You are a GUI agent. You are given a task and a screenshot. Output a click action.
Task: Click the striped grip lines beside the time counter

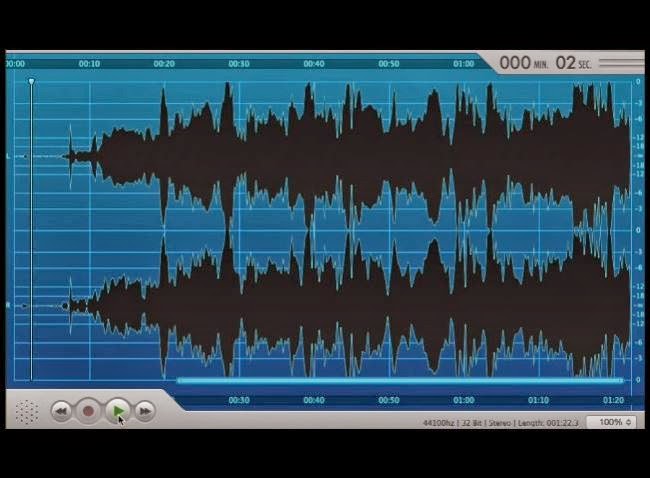(x=621, y=63)
